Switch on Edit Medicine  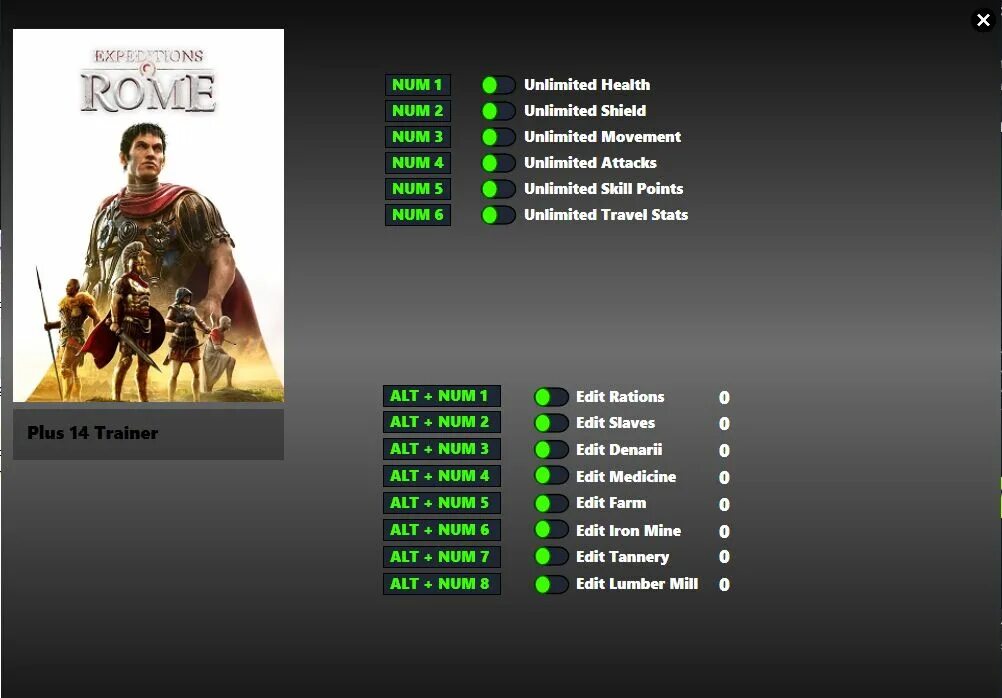click(x=551, y=478)
